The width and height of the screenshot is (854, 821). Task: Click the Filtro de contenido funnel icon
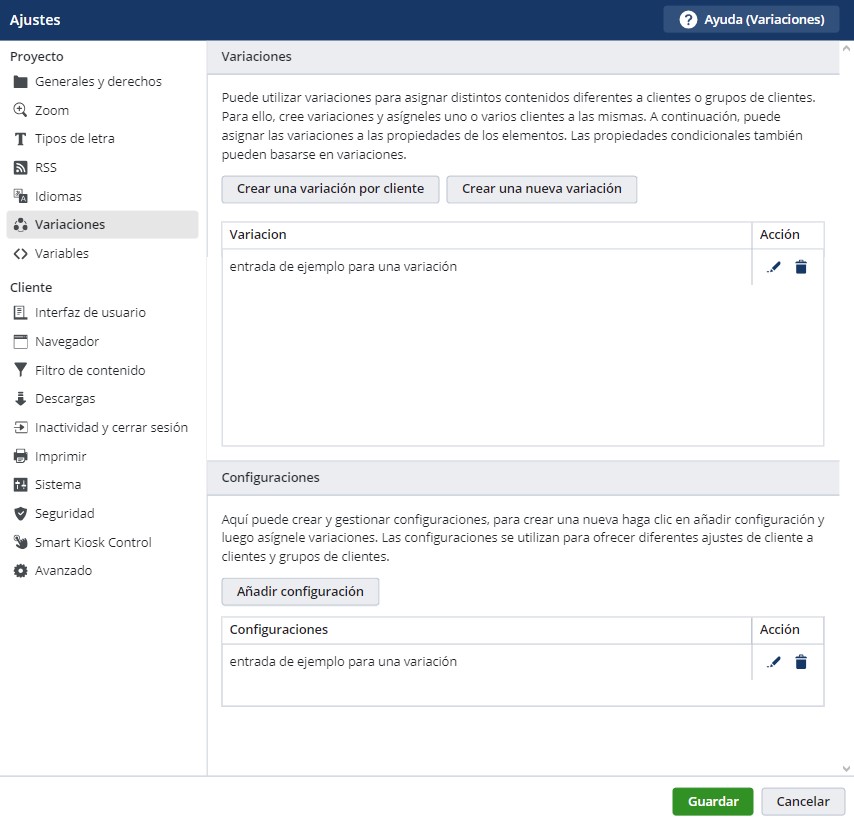click(x=20, y=370)
